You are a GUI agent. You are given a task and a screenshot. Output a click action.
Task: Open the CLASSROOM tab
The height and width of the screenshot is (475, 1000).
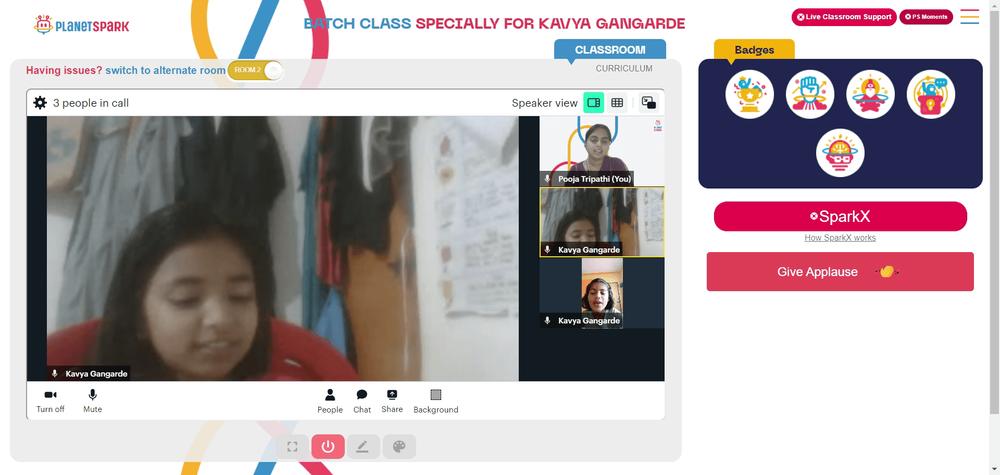pos(610,50)
